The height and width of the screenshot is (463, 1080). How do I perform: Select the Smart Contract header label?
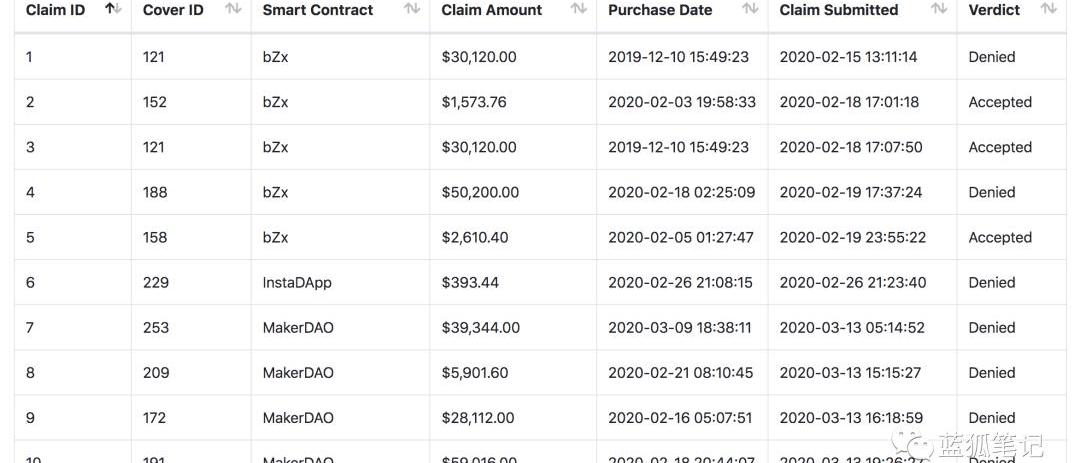pos(318,10)
